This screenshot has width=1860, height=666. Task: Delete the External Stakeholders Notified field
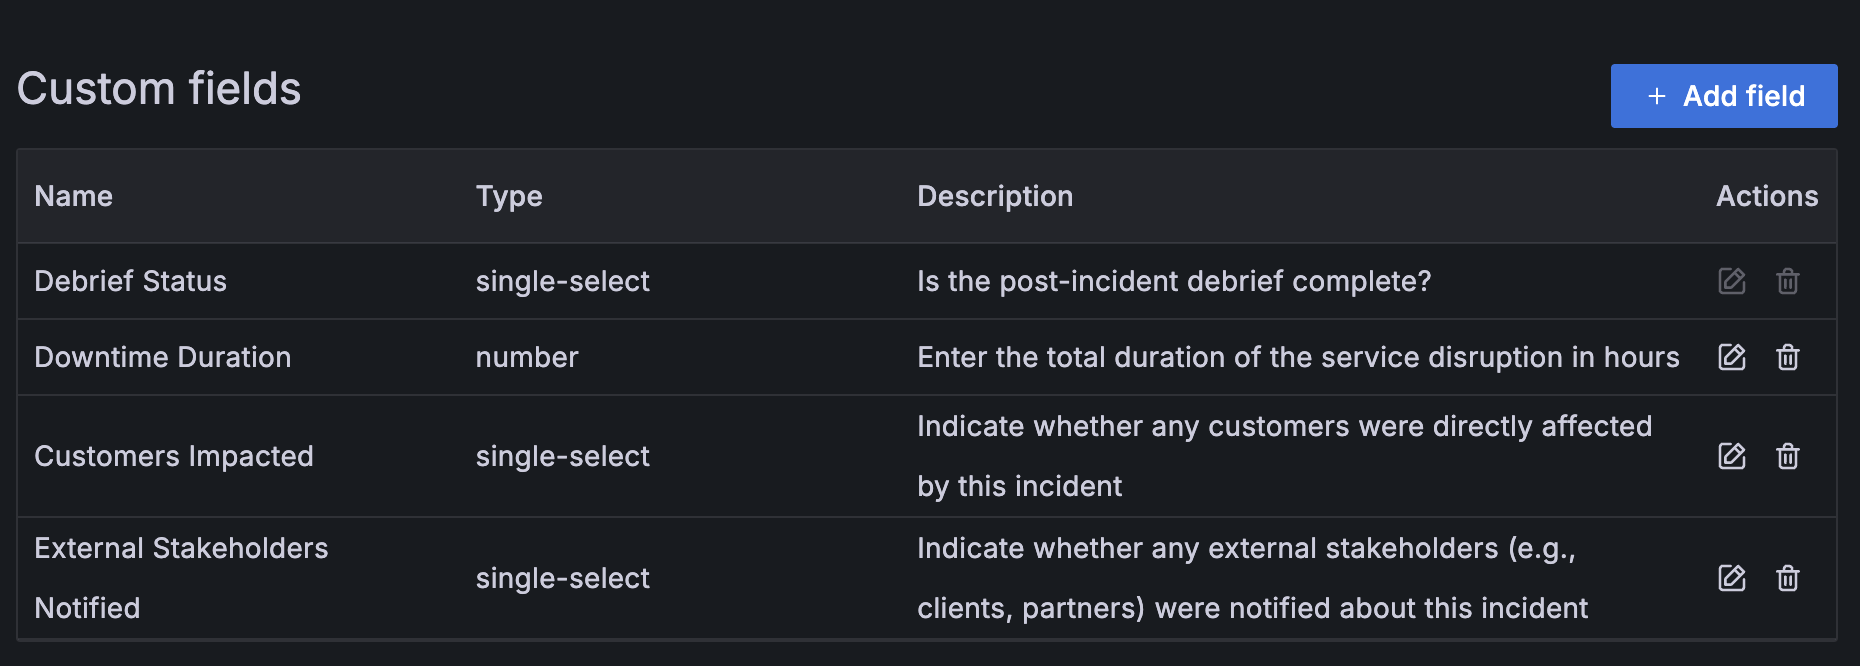coord(1788,578)
